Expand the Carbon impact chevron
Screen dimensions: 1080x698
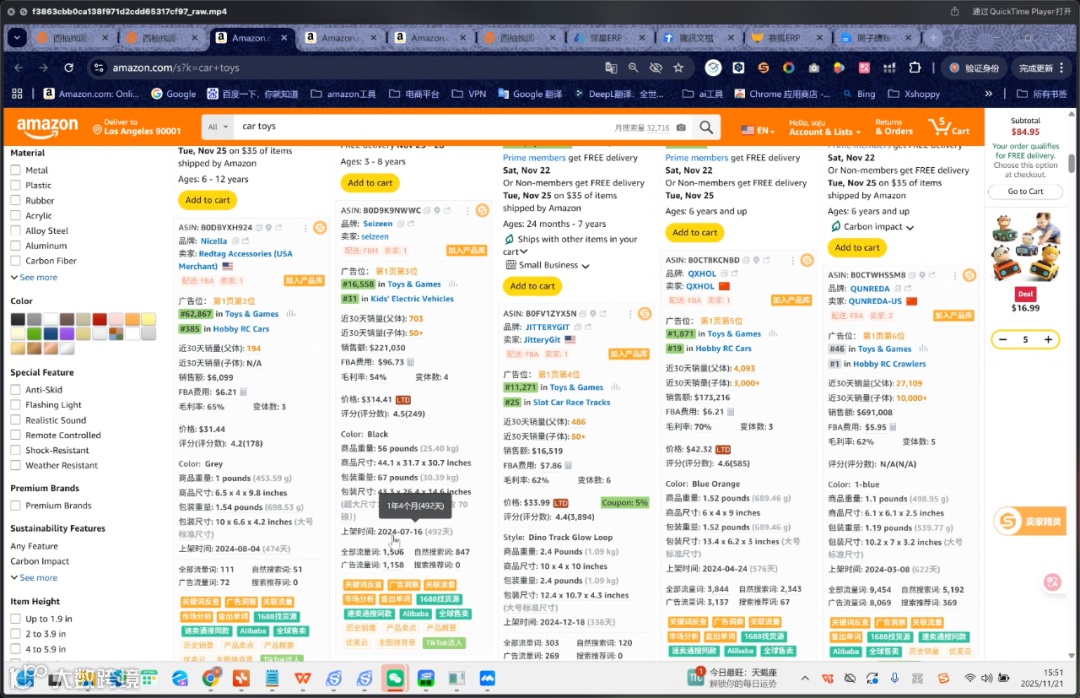910,227
